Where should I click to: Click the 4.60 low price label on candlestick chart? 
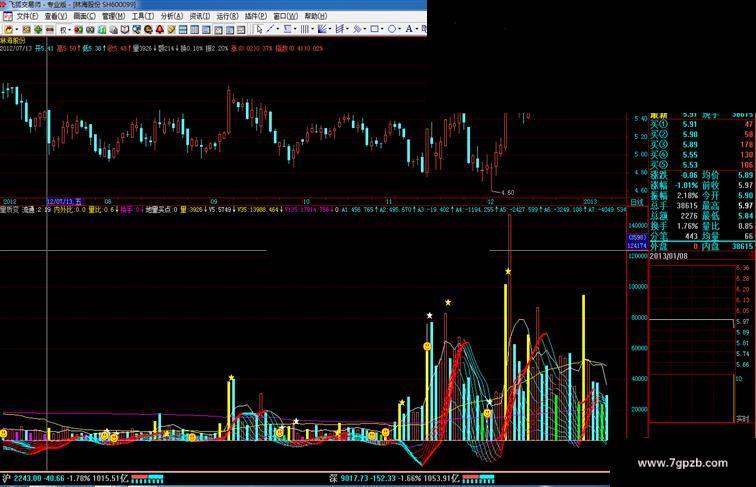pyautogui.click(x=508, y=192)
